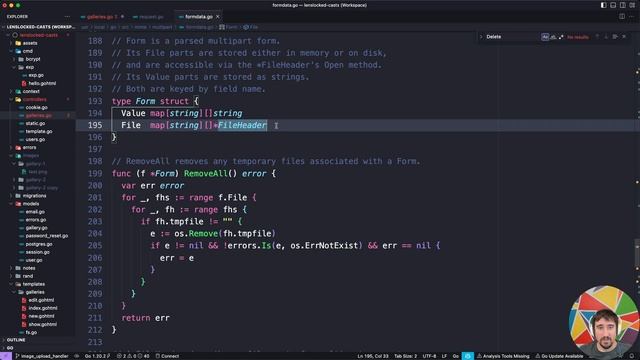Toggle Find in Selection in find widget

(615, 37)
